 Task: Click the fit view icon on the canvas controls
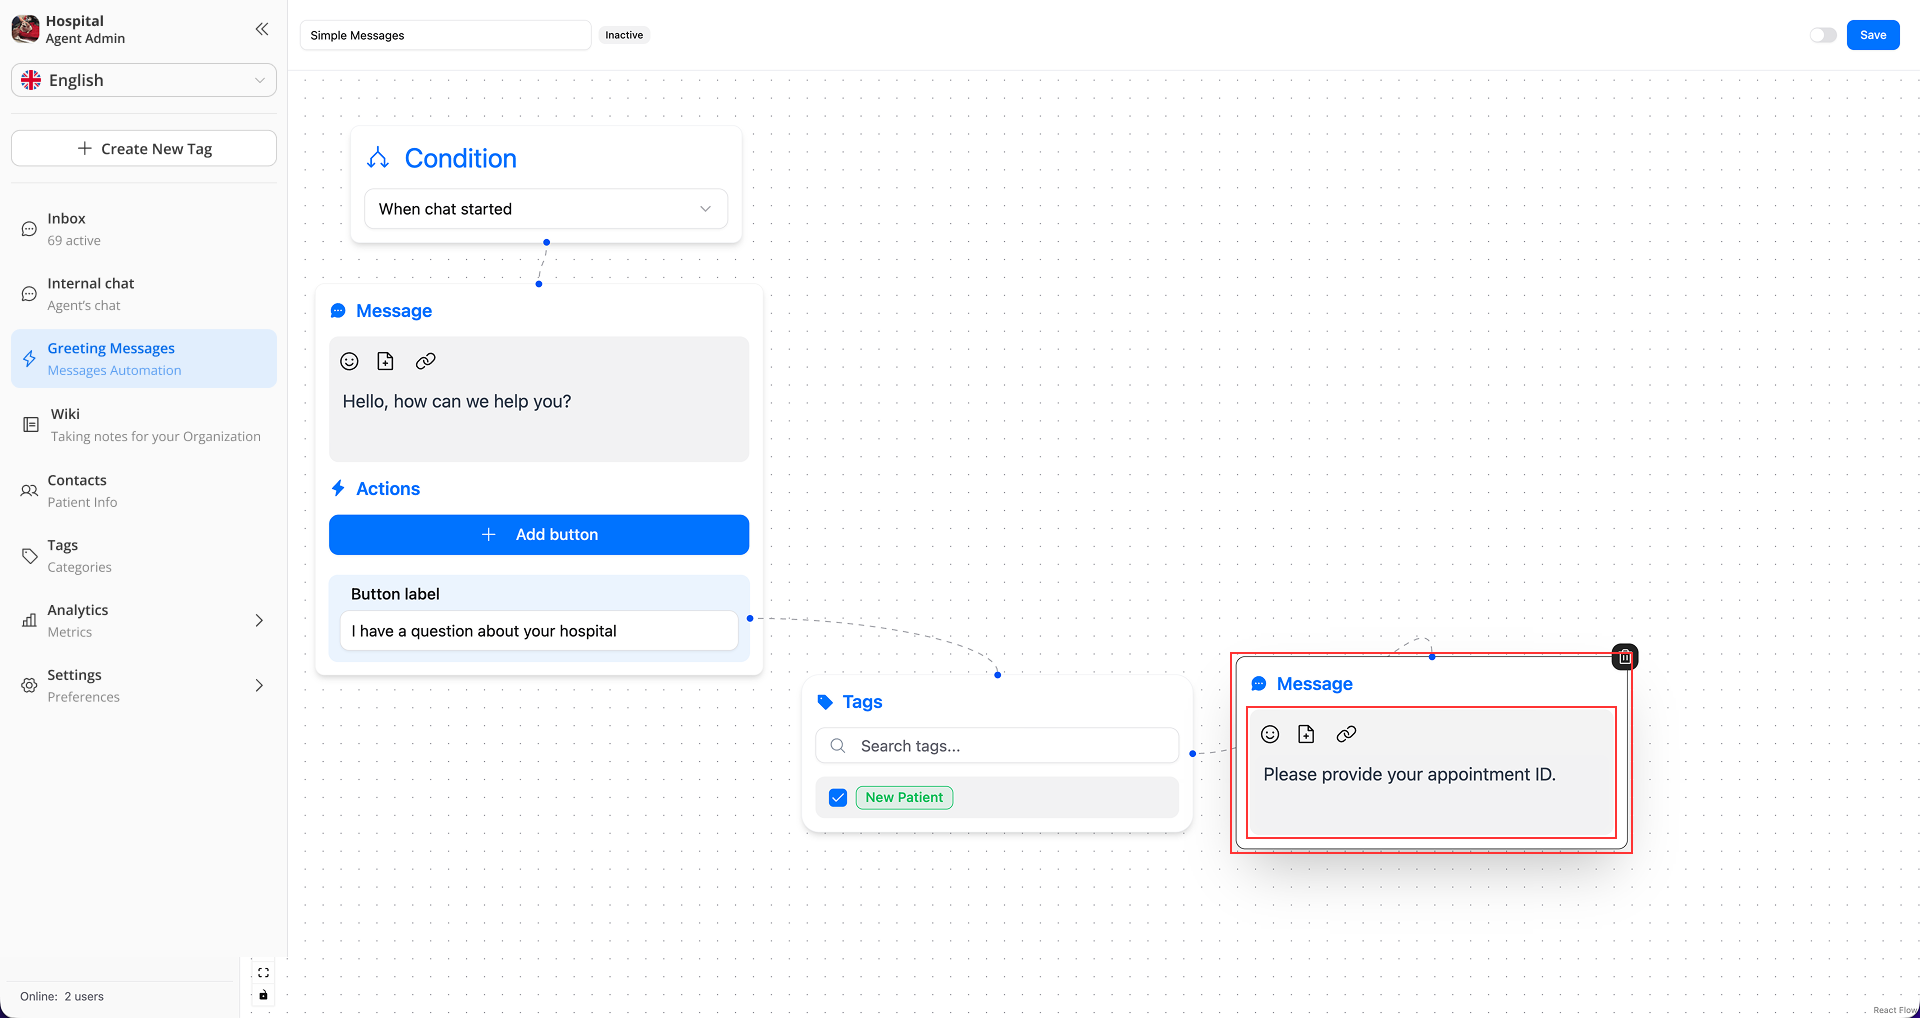263,972
